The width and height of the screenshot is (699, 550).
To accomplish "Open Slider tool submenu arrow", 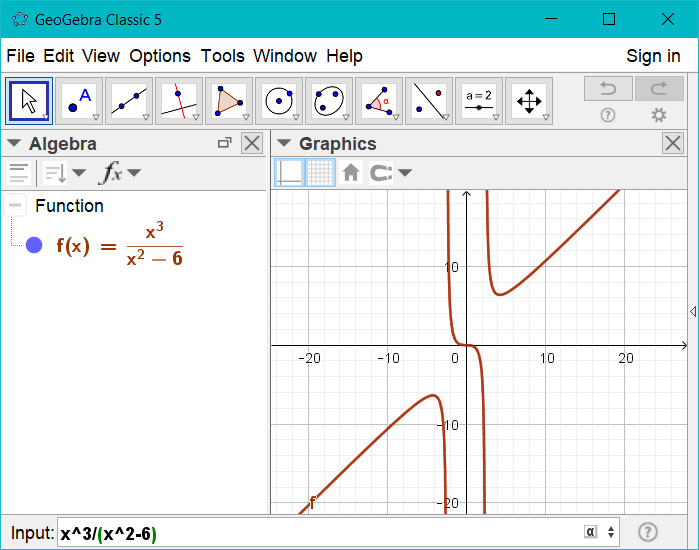I will point(495,117).
